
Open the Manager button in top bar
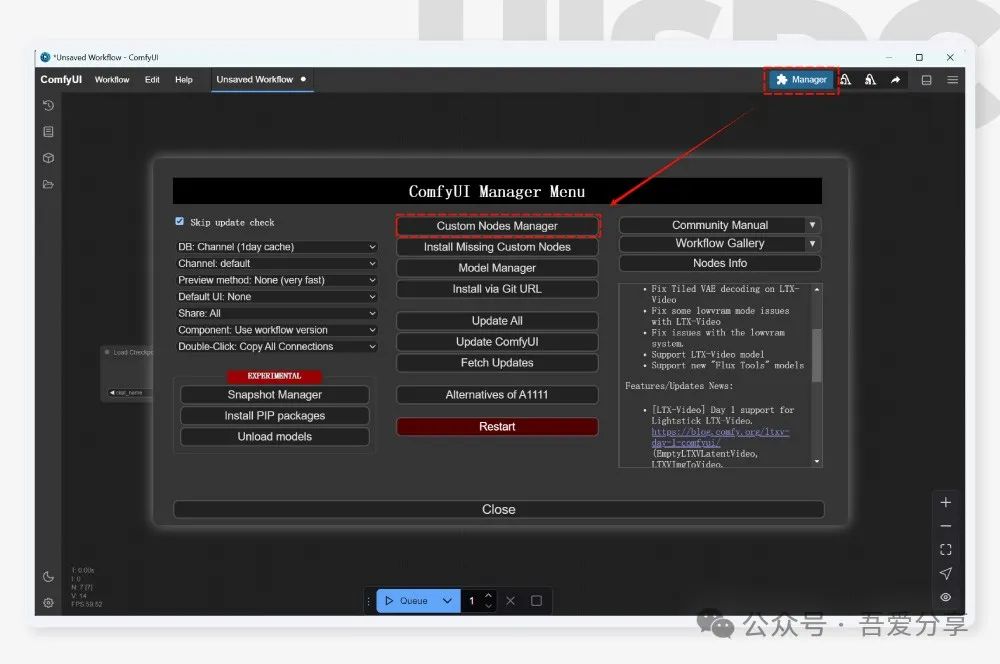(801, 80)
